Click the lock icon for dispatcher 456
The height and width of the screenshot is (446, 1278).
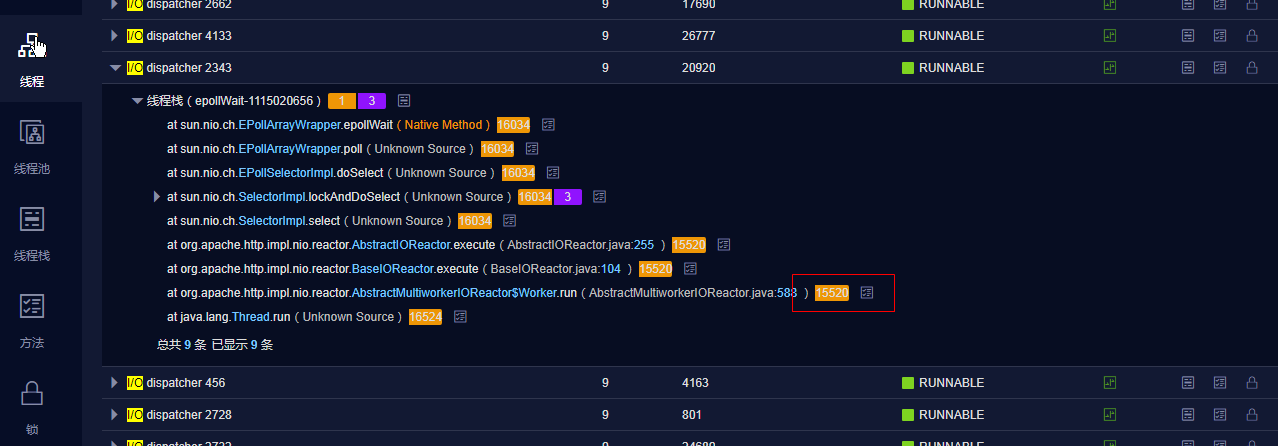coord(1251,383)
